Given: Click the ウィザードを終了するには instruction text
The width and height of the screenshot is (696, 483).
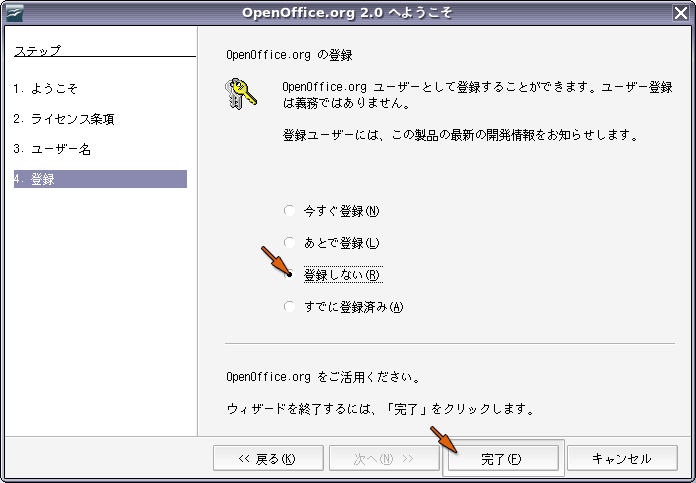Looking at the screenshot, I should point(380,408).
